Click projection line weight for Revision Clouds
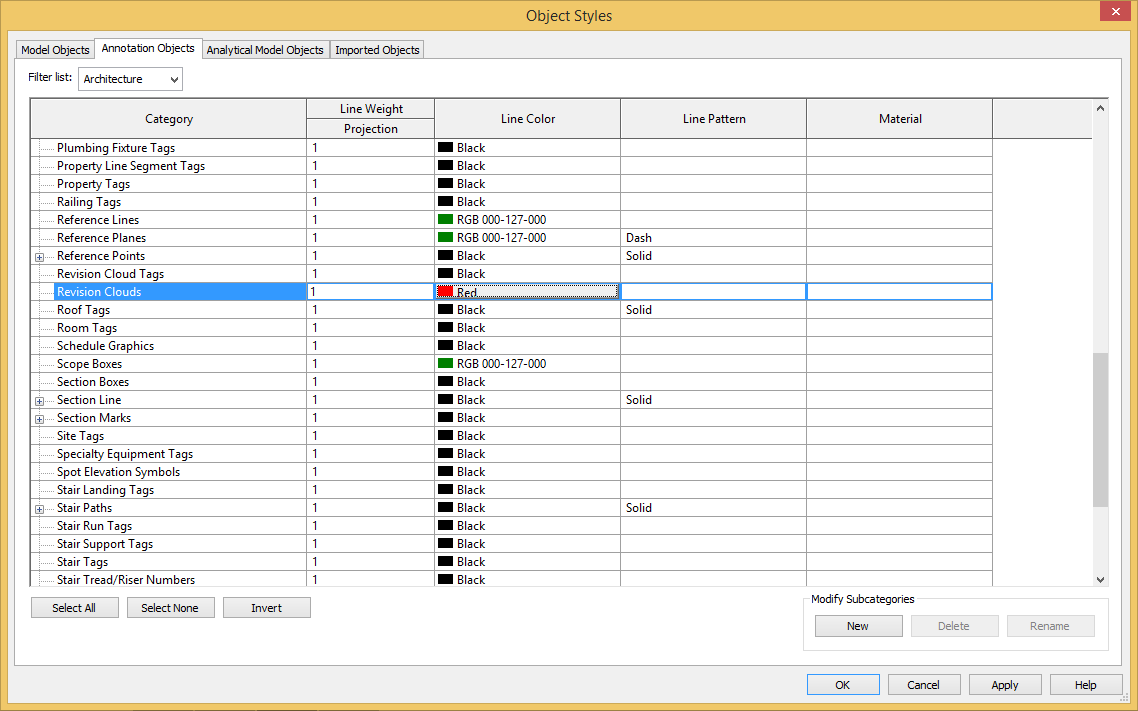Viewport: 1138px width, 711px height. [370, 292]
